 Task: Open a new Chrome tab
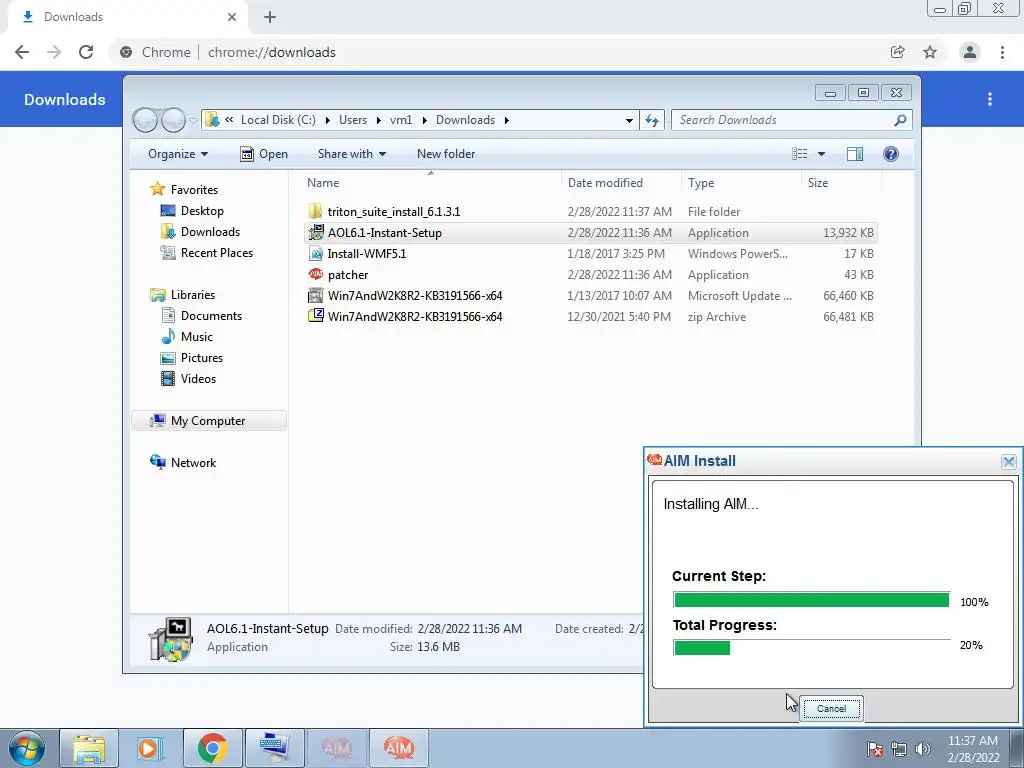tap(270, 17)
